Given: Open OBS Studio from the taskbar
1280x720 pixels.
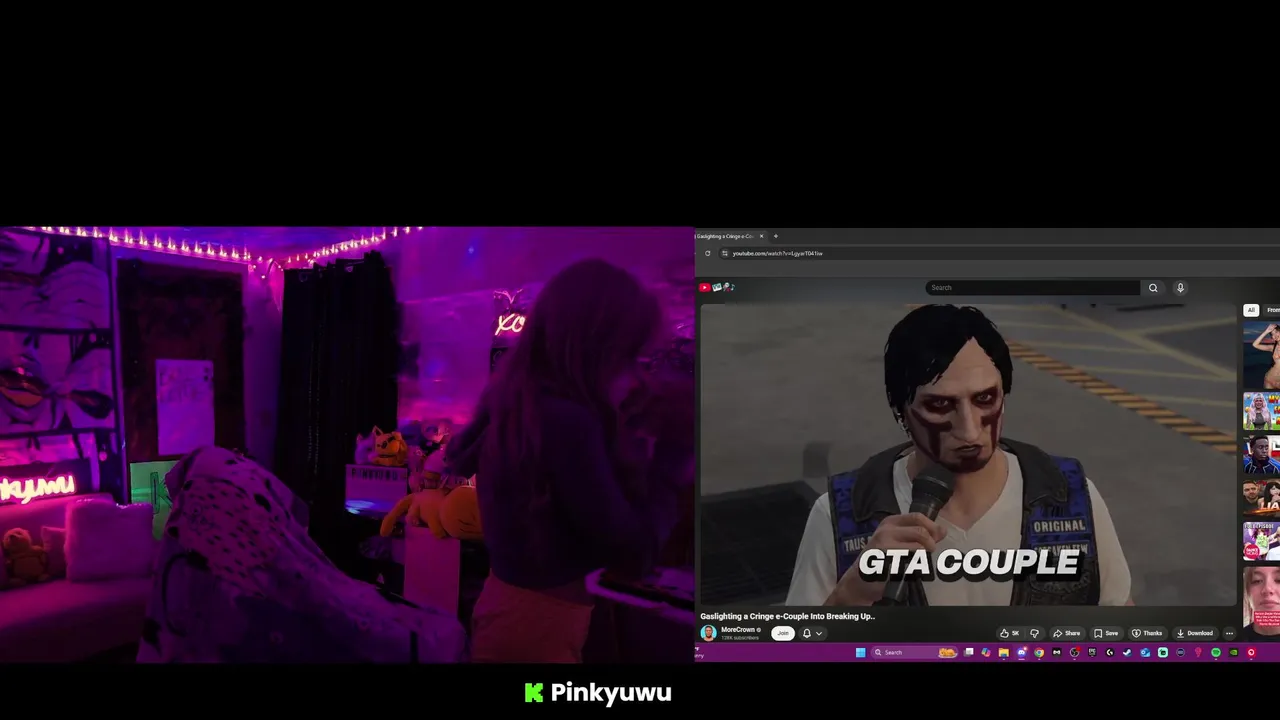Looking at the screenshot, I should click(1074, 652).
